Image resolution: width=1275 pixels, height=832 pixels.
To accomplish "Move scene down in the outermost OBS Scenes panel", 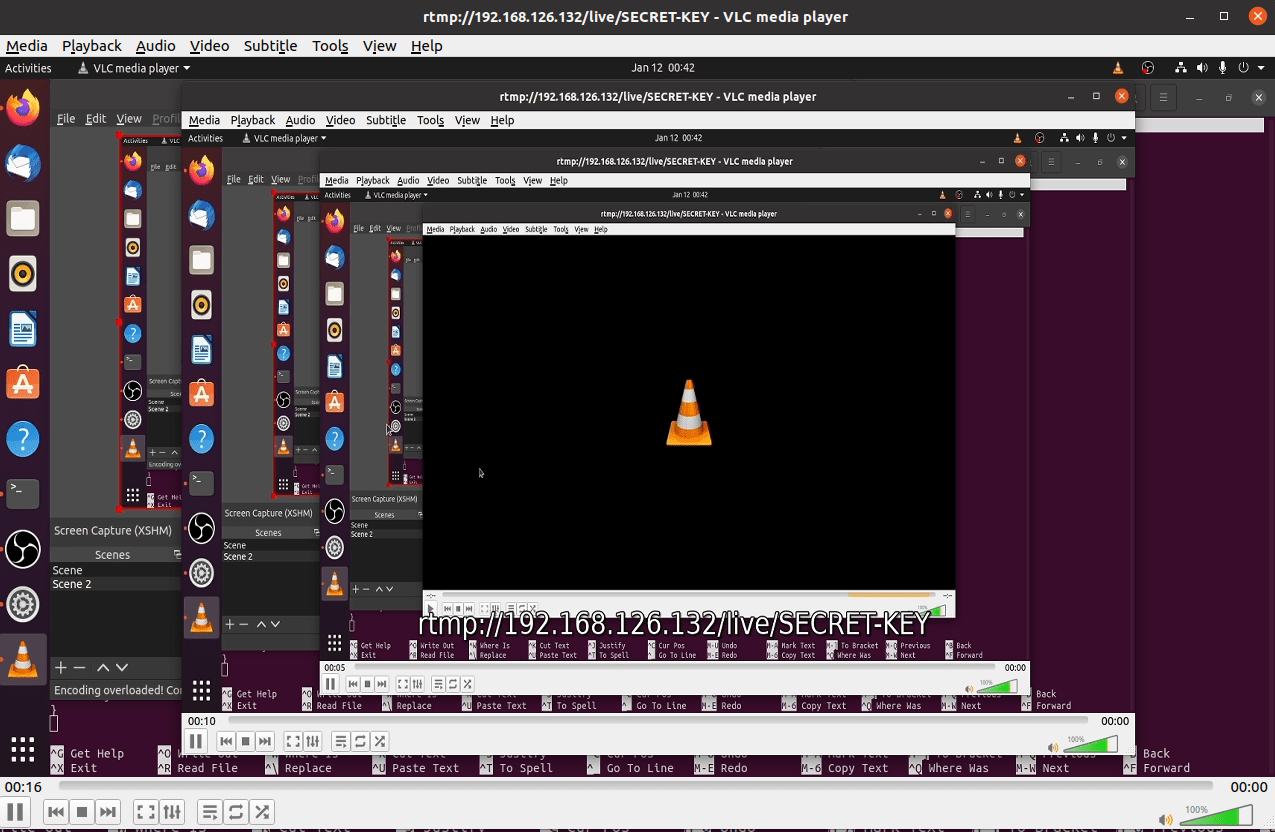I will pyautogui.click(x=122, y=667).
